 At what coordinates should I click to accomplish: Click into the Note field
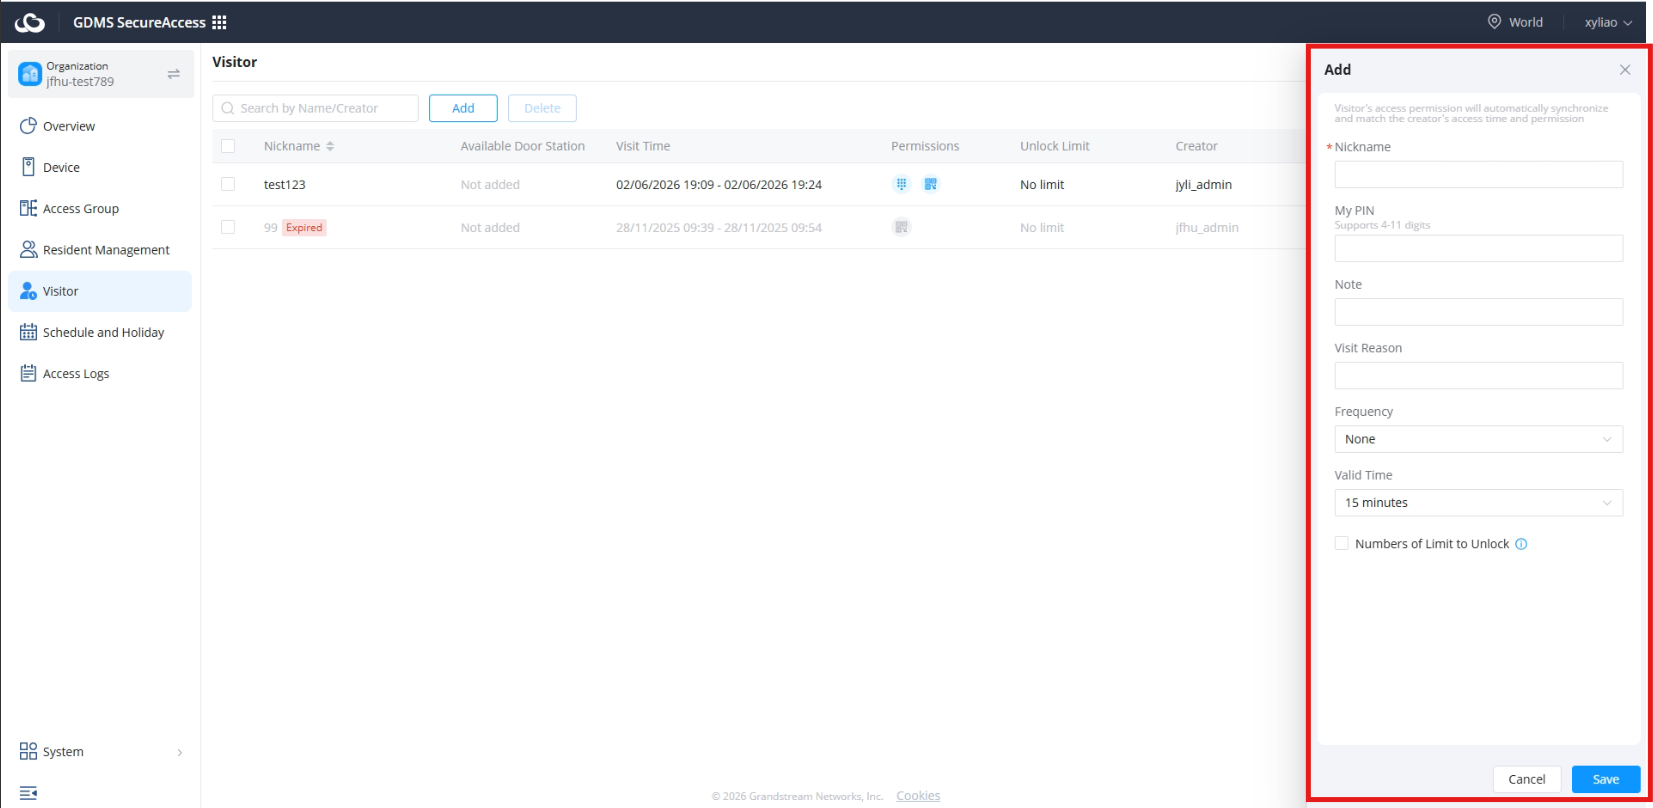pyautogui.click(x=1478, y=312)
